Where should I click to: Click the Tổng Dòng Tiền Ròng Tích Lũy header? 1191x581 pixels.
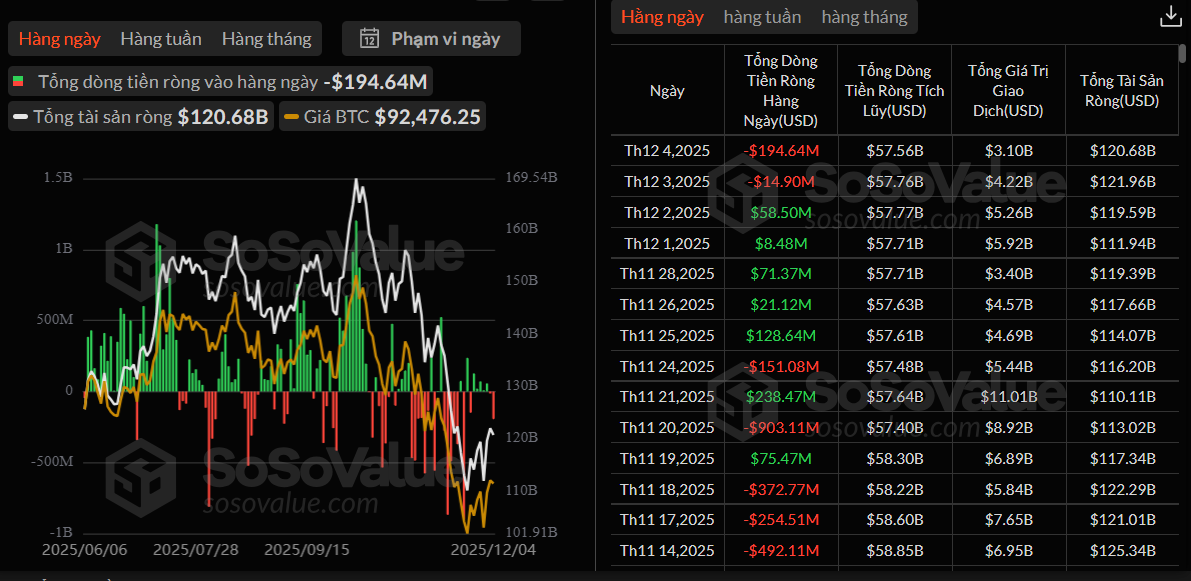(894, 90)
